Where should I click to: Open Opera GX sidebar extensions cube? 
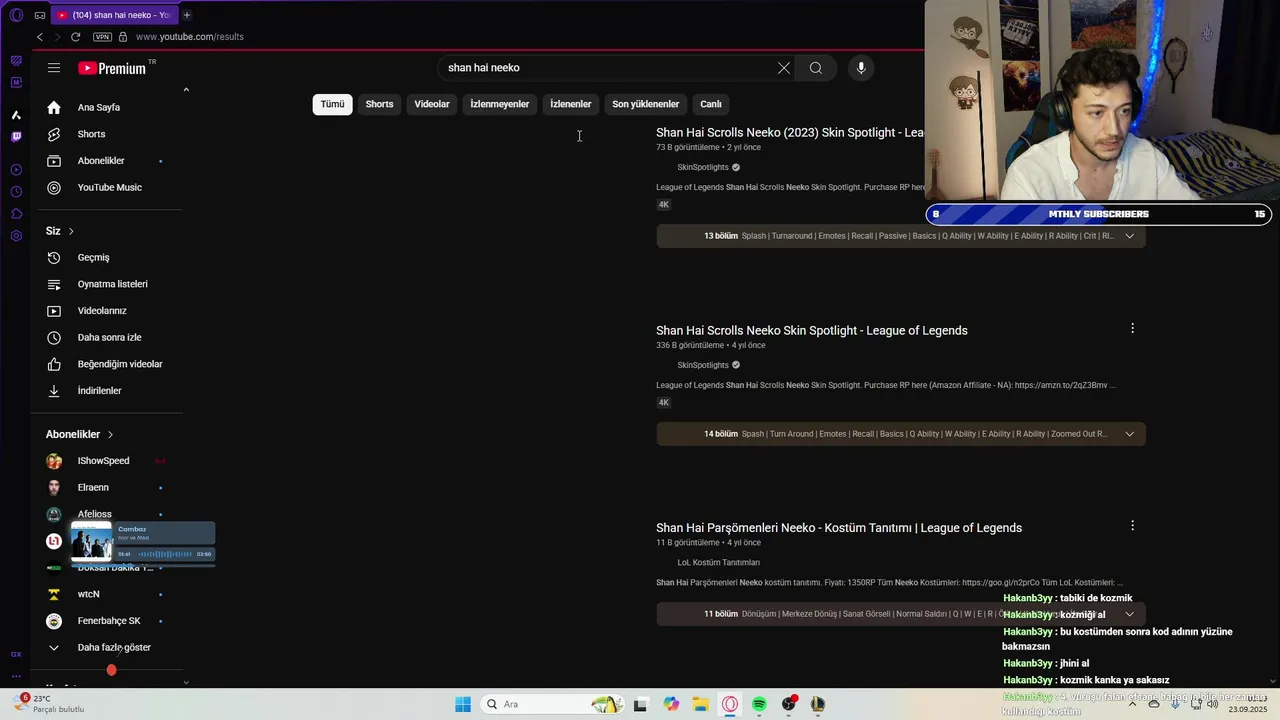16,214
